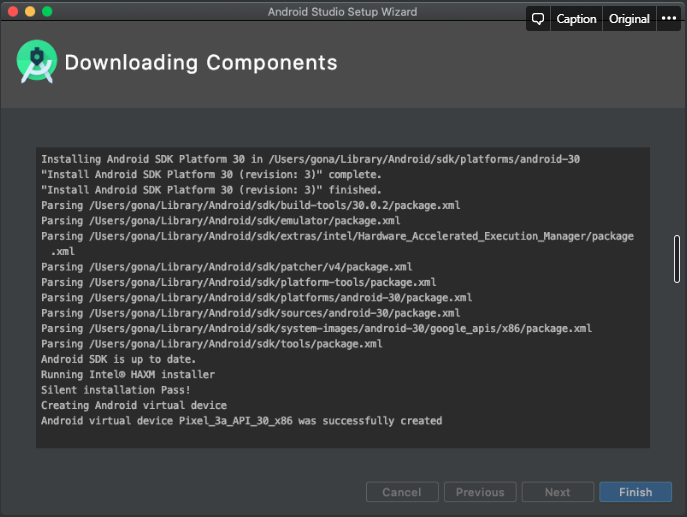This screenshot has width=687, height=517.
Task: Maximize window using the green button
Action: (47, 11)
